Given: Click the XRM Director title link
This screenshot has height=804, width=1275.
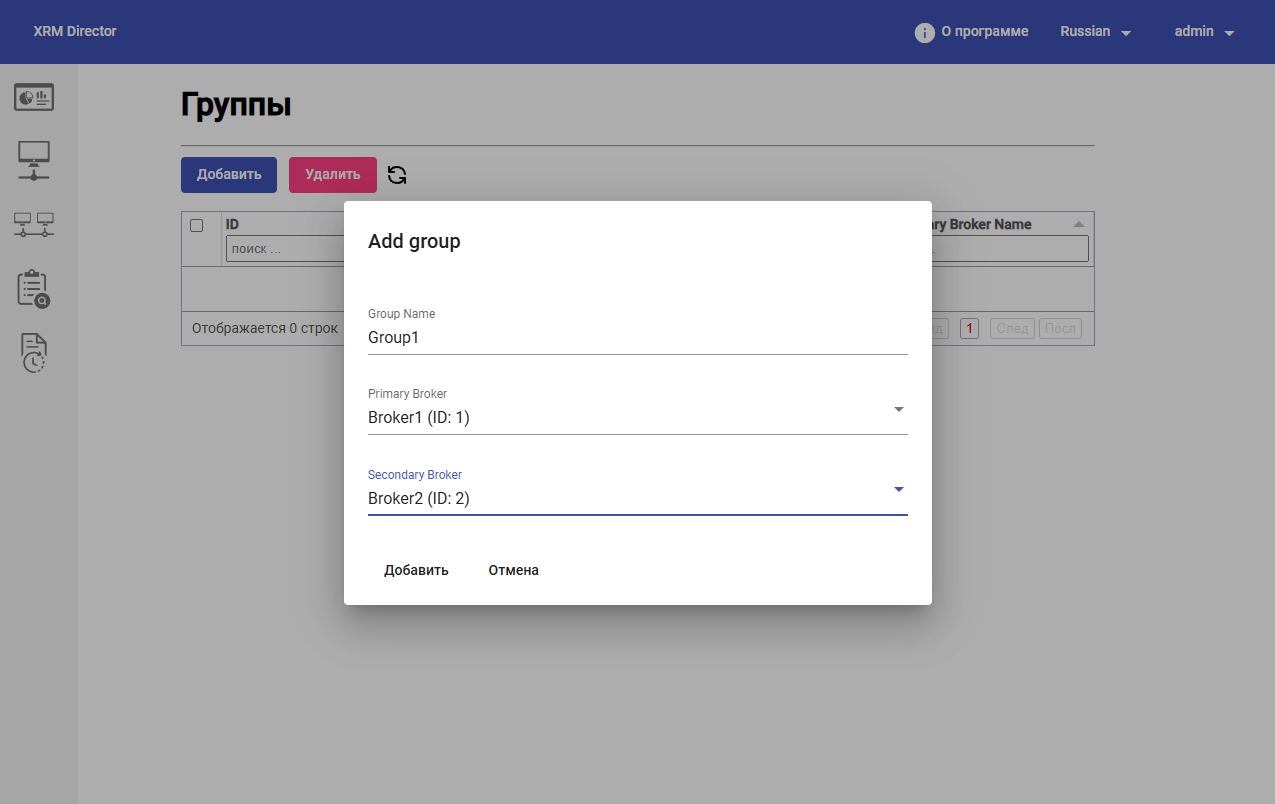Looking at the screenshot, I should pyautogui.click(x=75, y=32).
